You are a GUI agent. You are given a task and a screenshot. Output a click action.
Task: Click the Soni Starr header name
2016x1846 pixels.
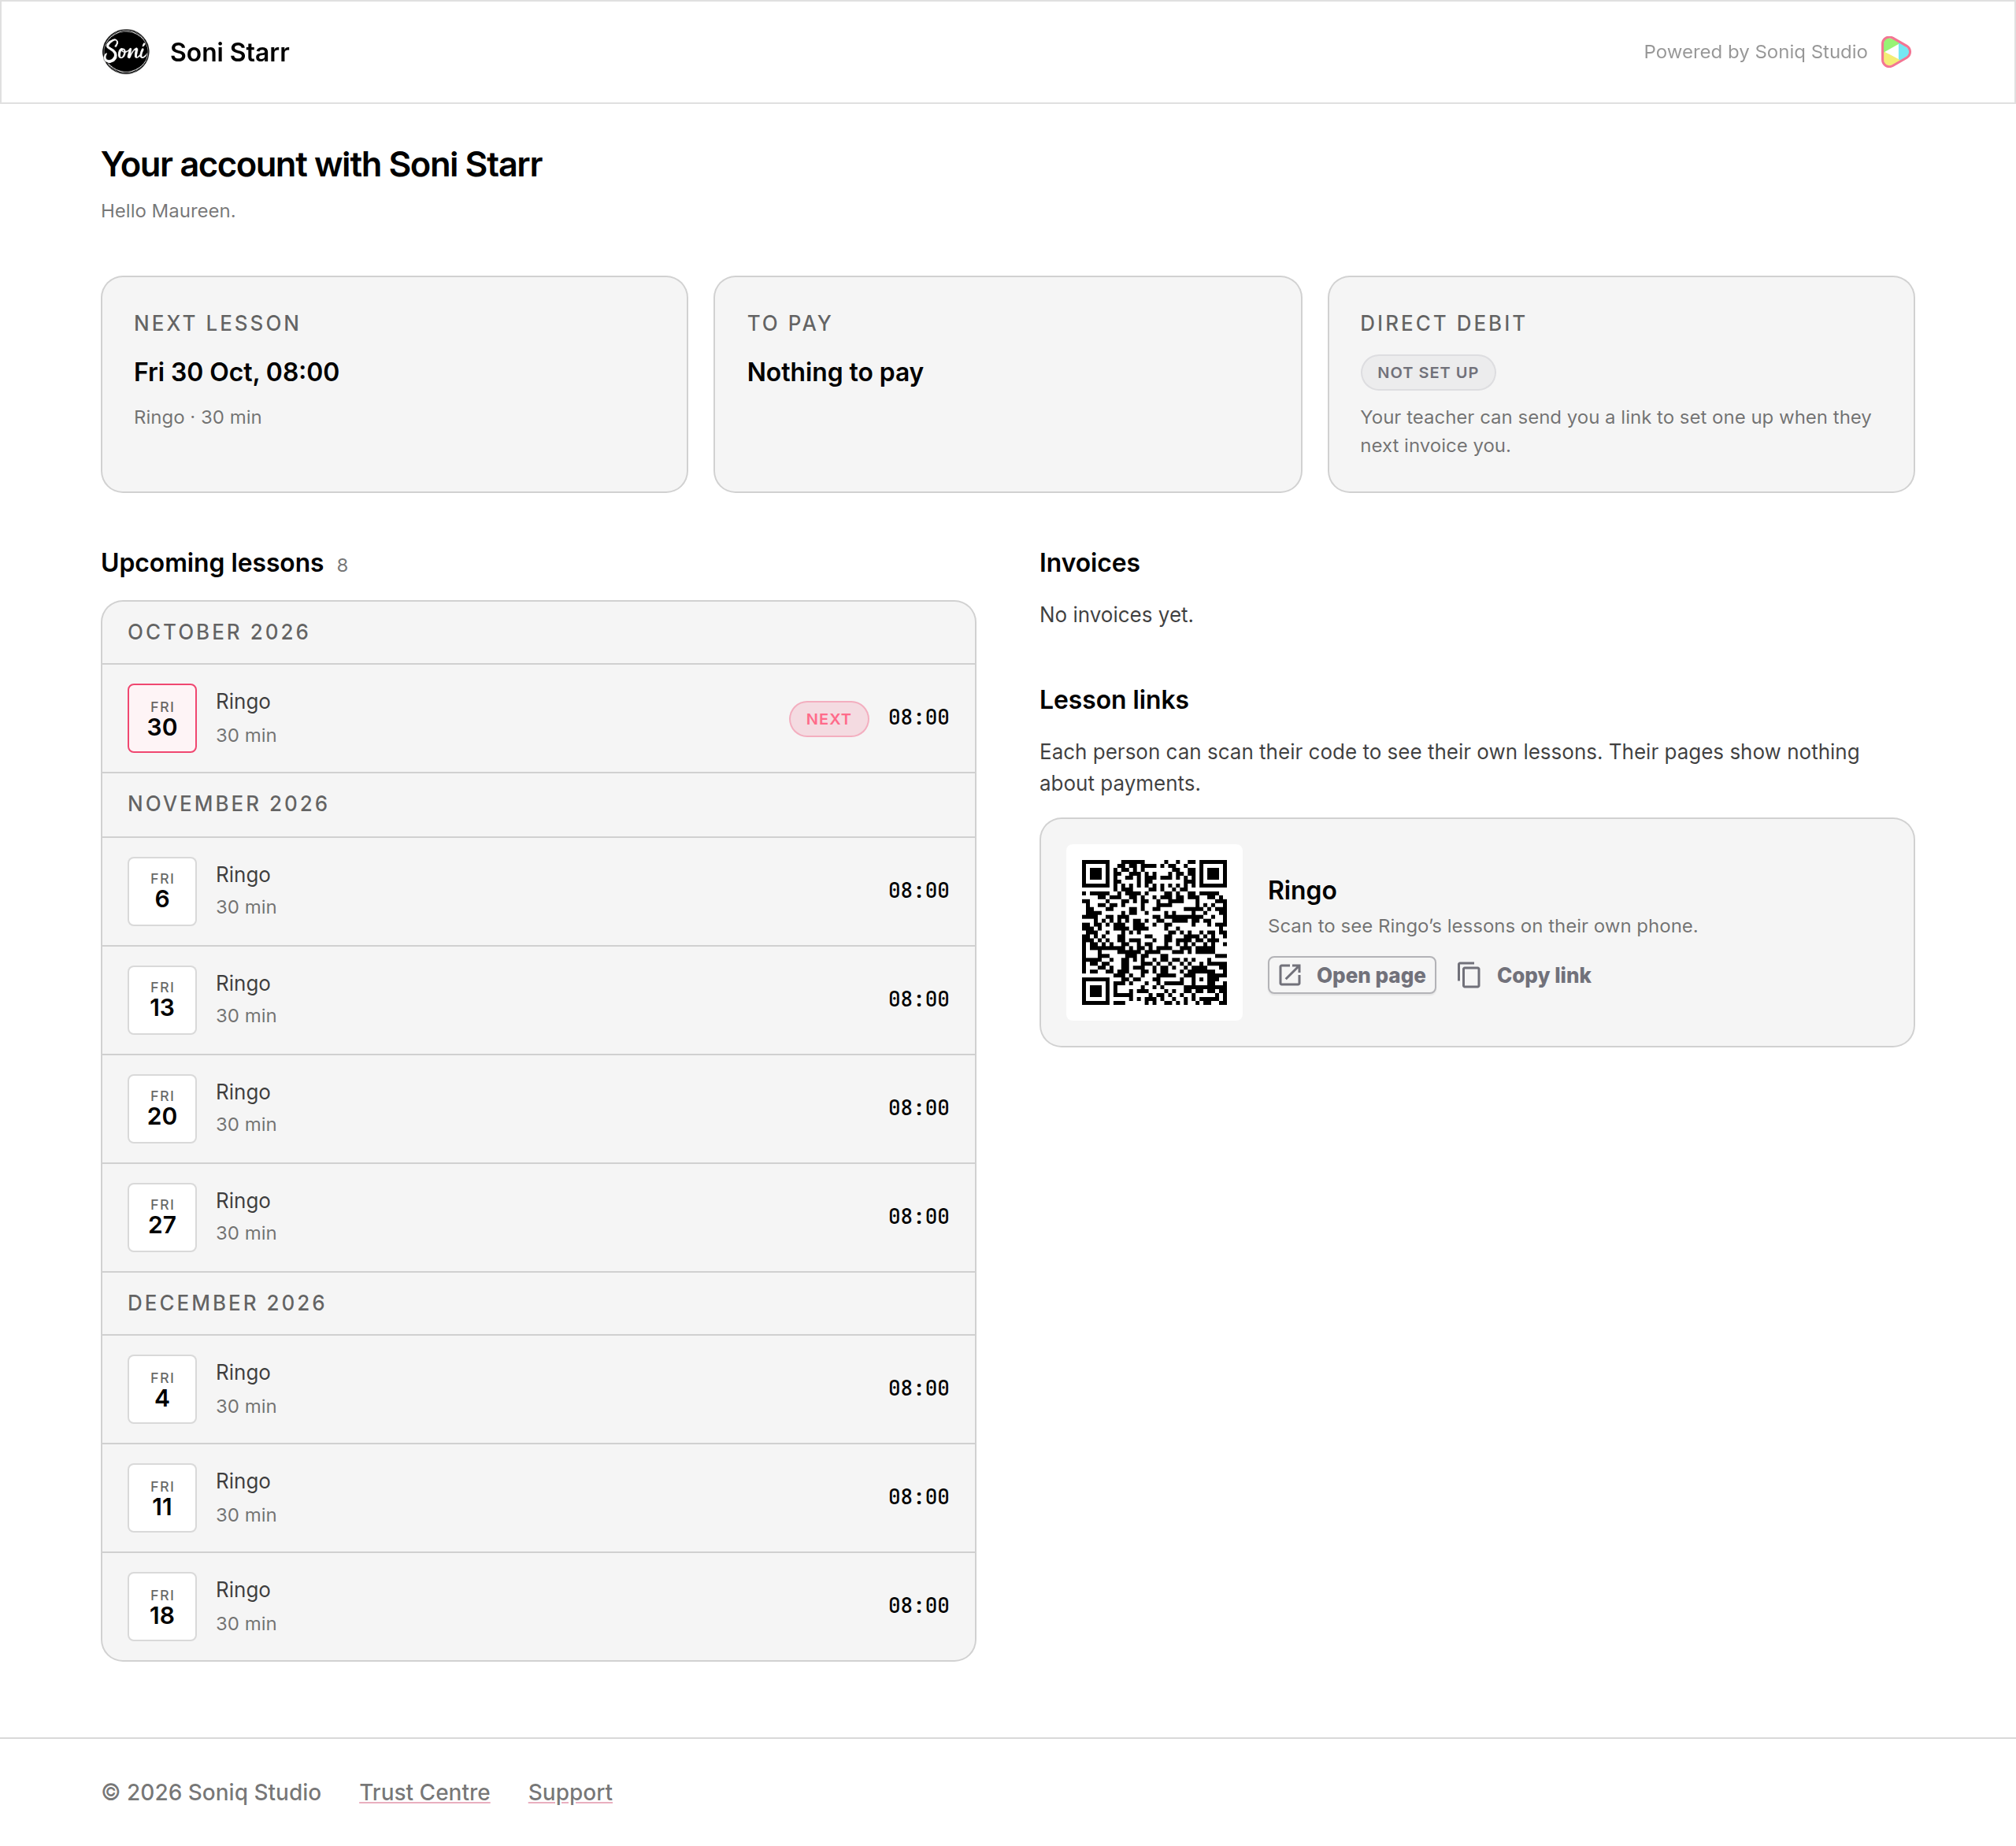[229, 52]
